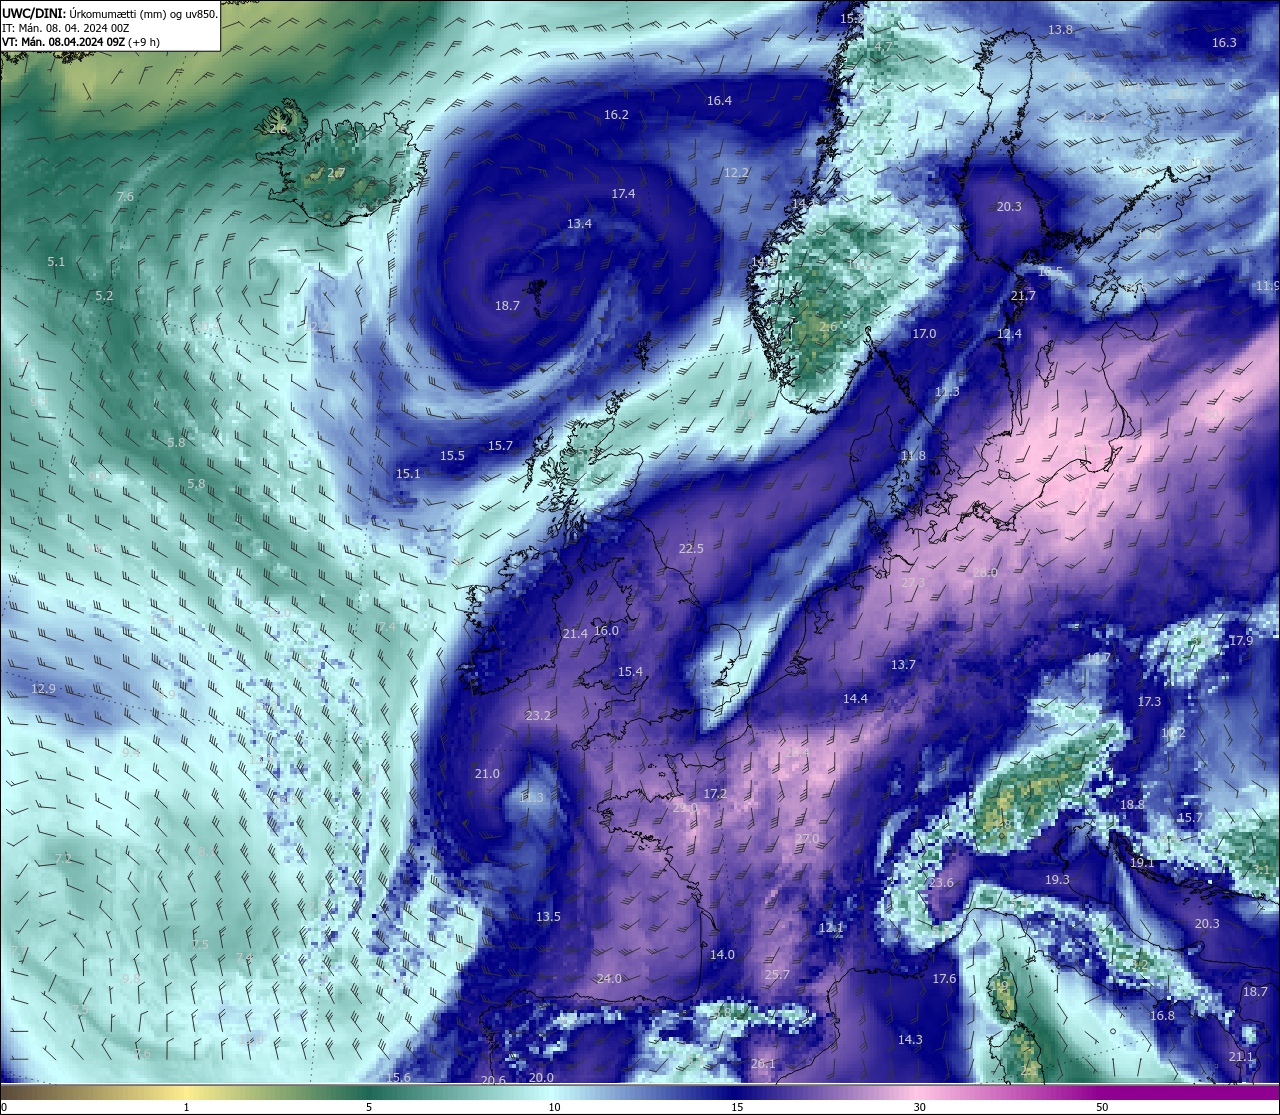The image size is (1280, 1115).
Task: Click the 23.2 value south of Ireland
Action: coord(538,716)
